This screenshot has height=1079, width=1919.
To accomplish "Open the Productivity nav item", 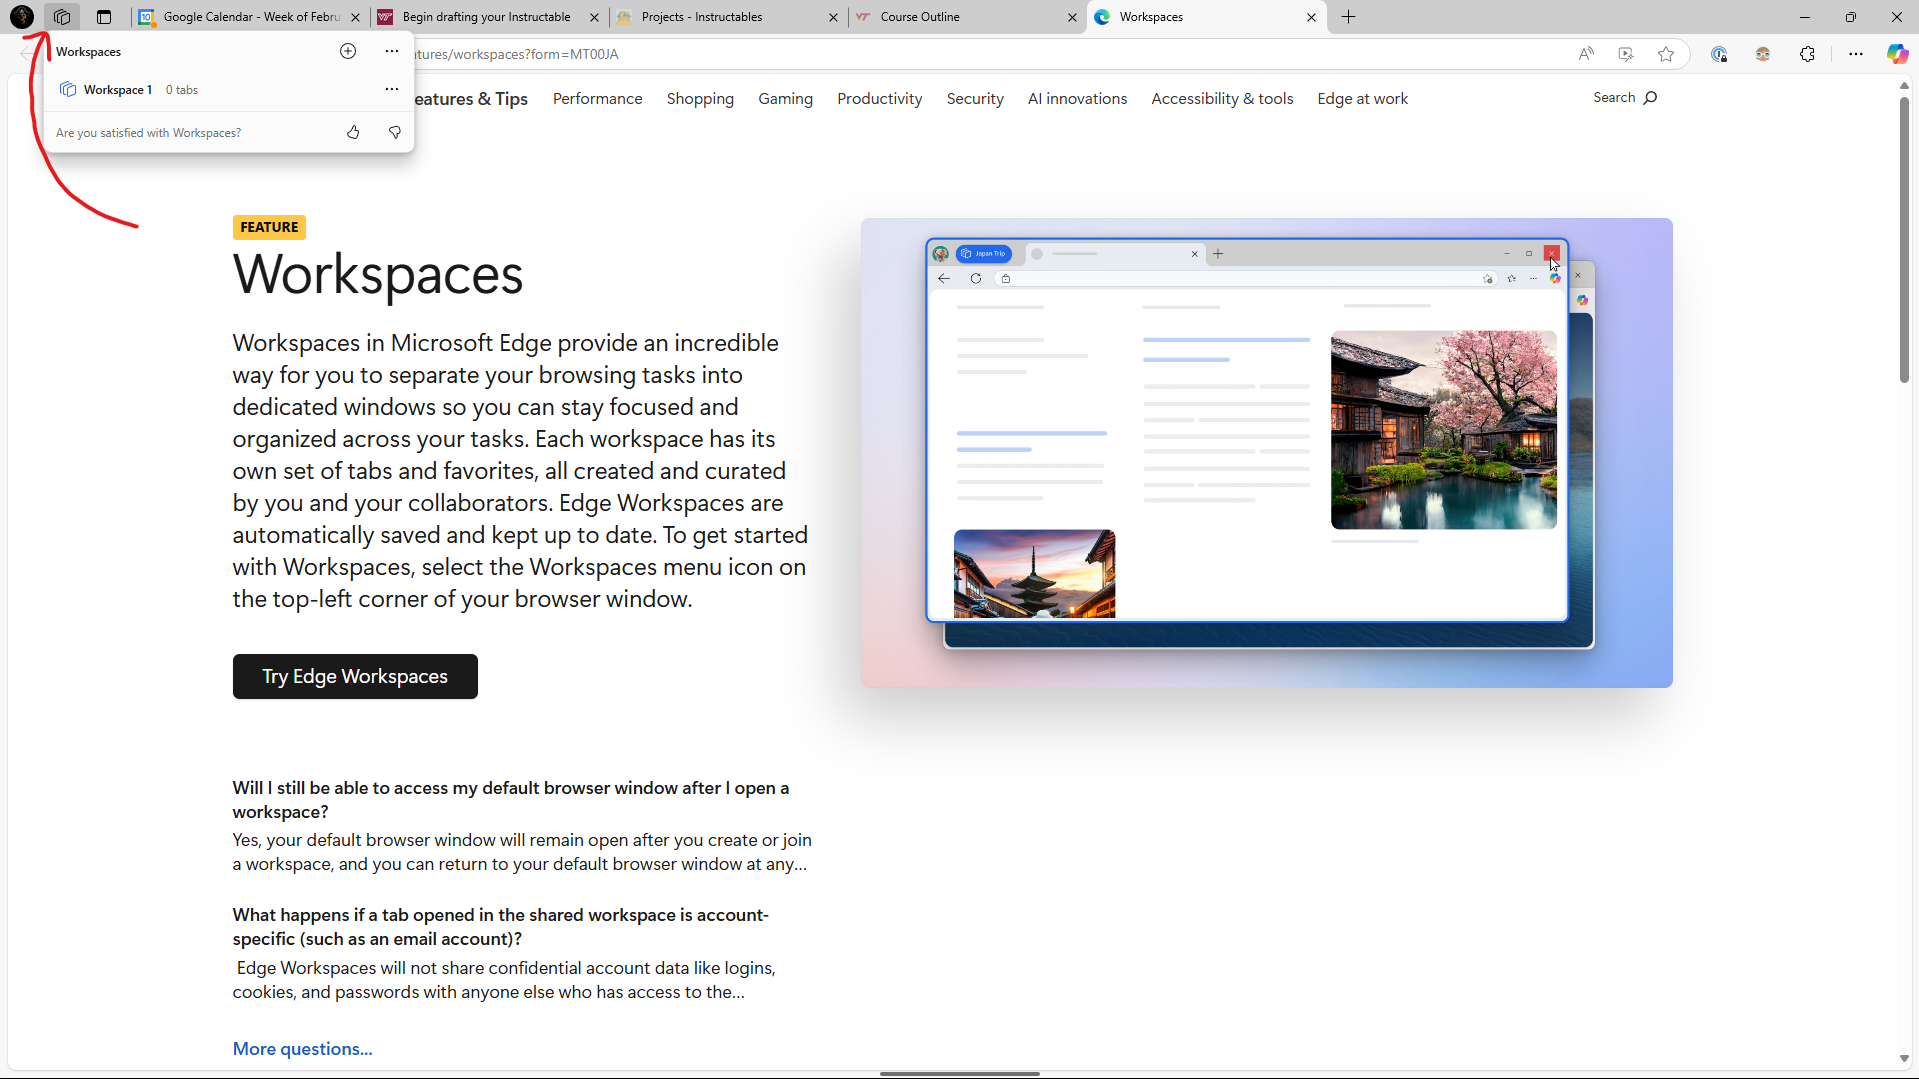I will [x=880, y=98].
